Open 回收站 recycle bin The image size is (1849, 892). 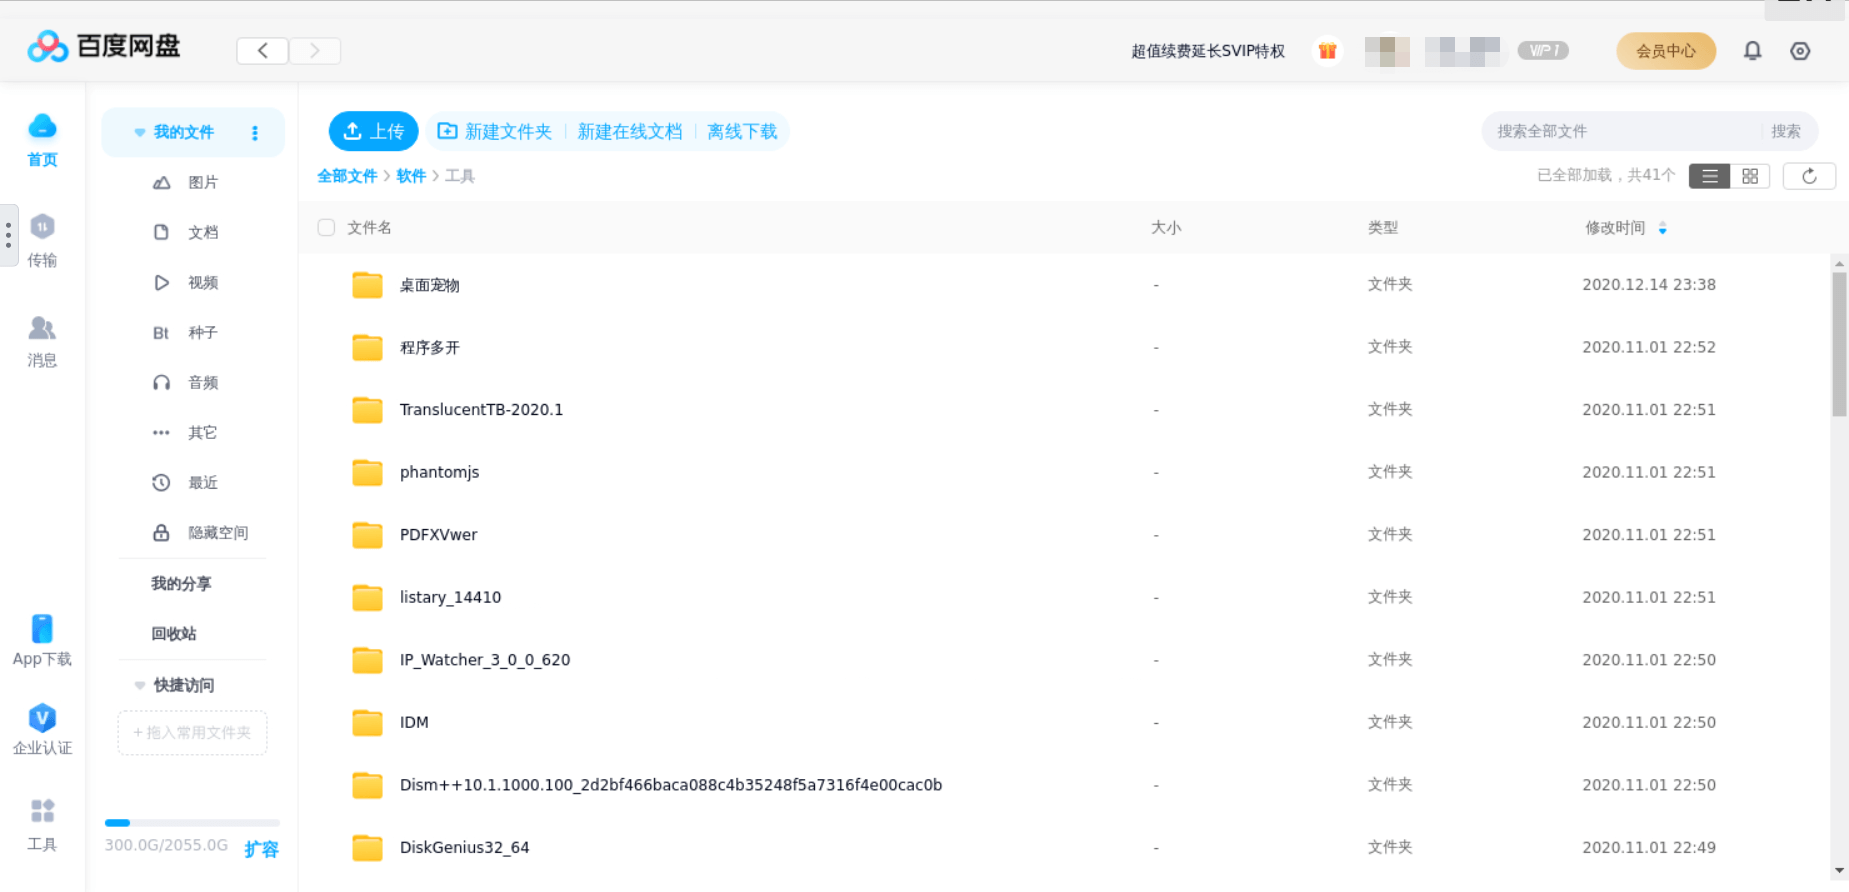[x=174, y=633]
